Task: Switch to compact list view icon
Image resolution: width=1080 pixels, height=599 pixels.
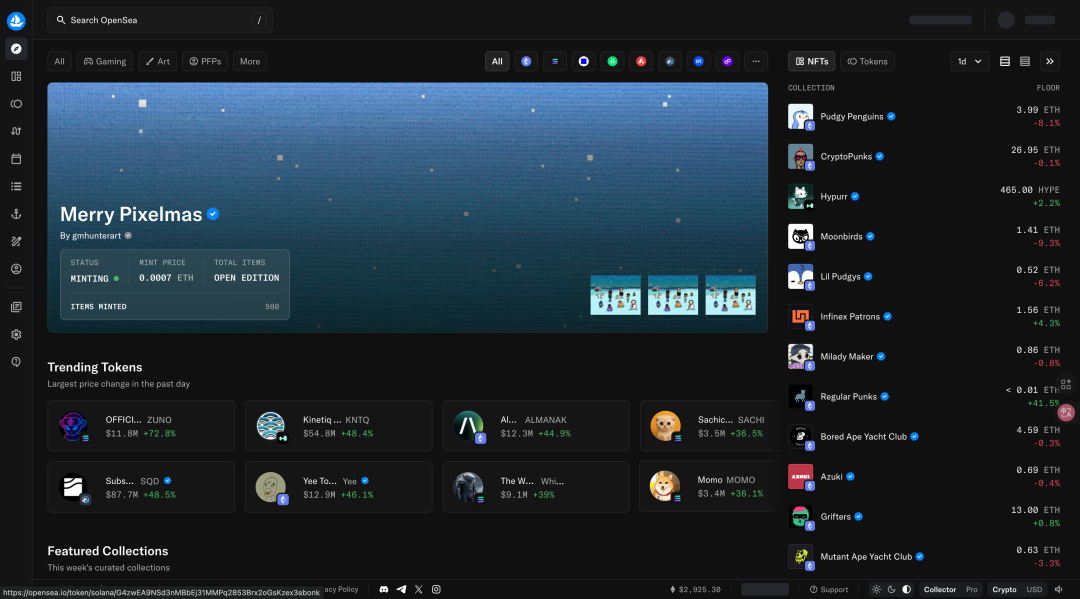Action: coord(1025,61)
